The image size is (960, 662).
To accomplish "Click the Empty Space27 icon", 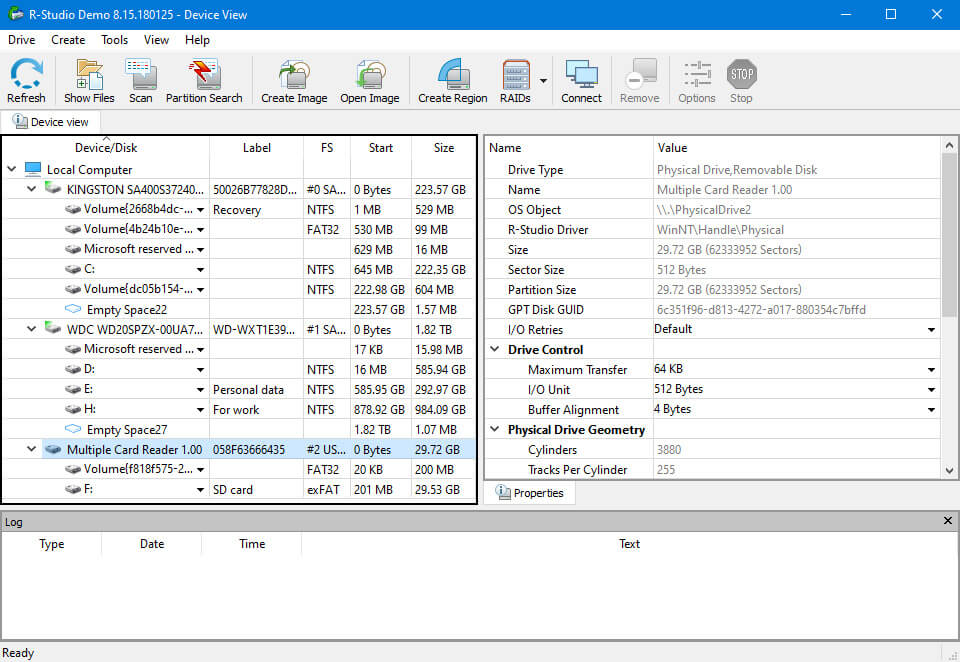I will tap(73, 429).
